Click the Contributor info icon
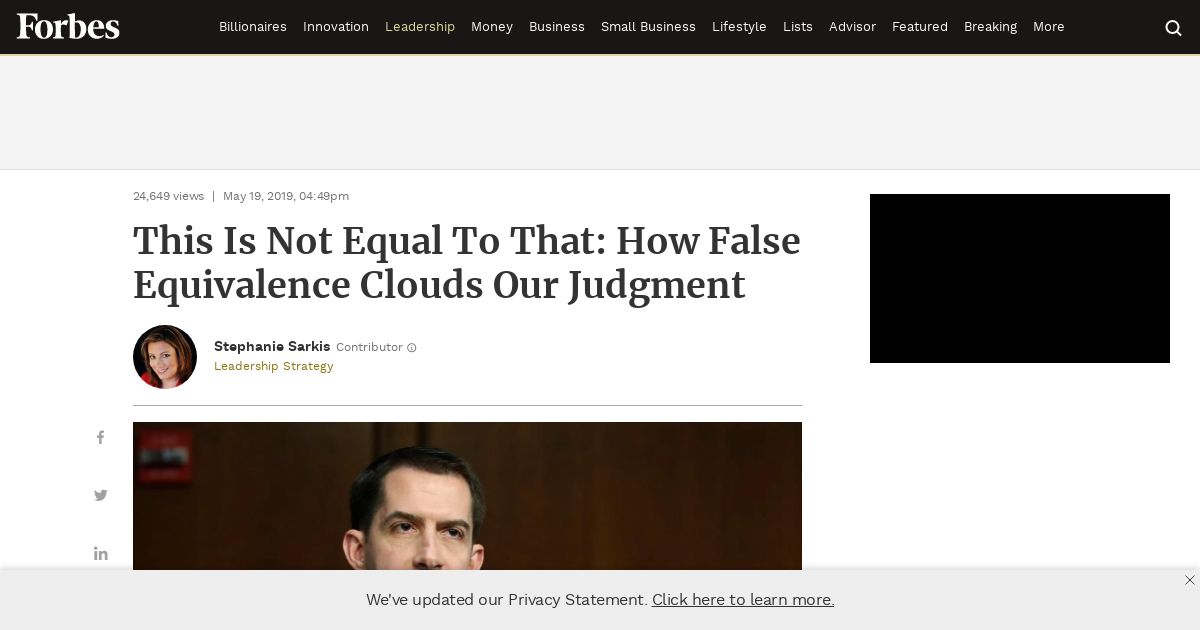This screenshot has width=1200, height=630. (x=412, y=348)
